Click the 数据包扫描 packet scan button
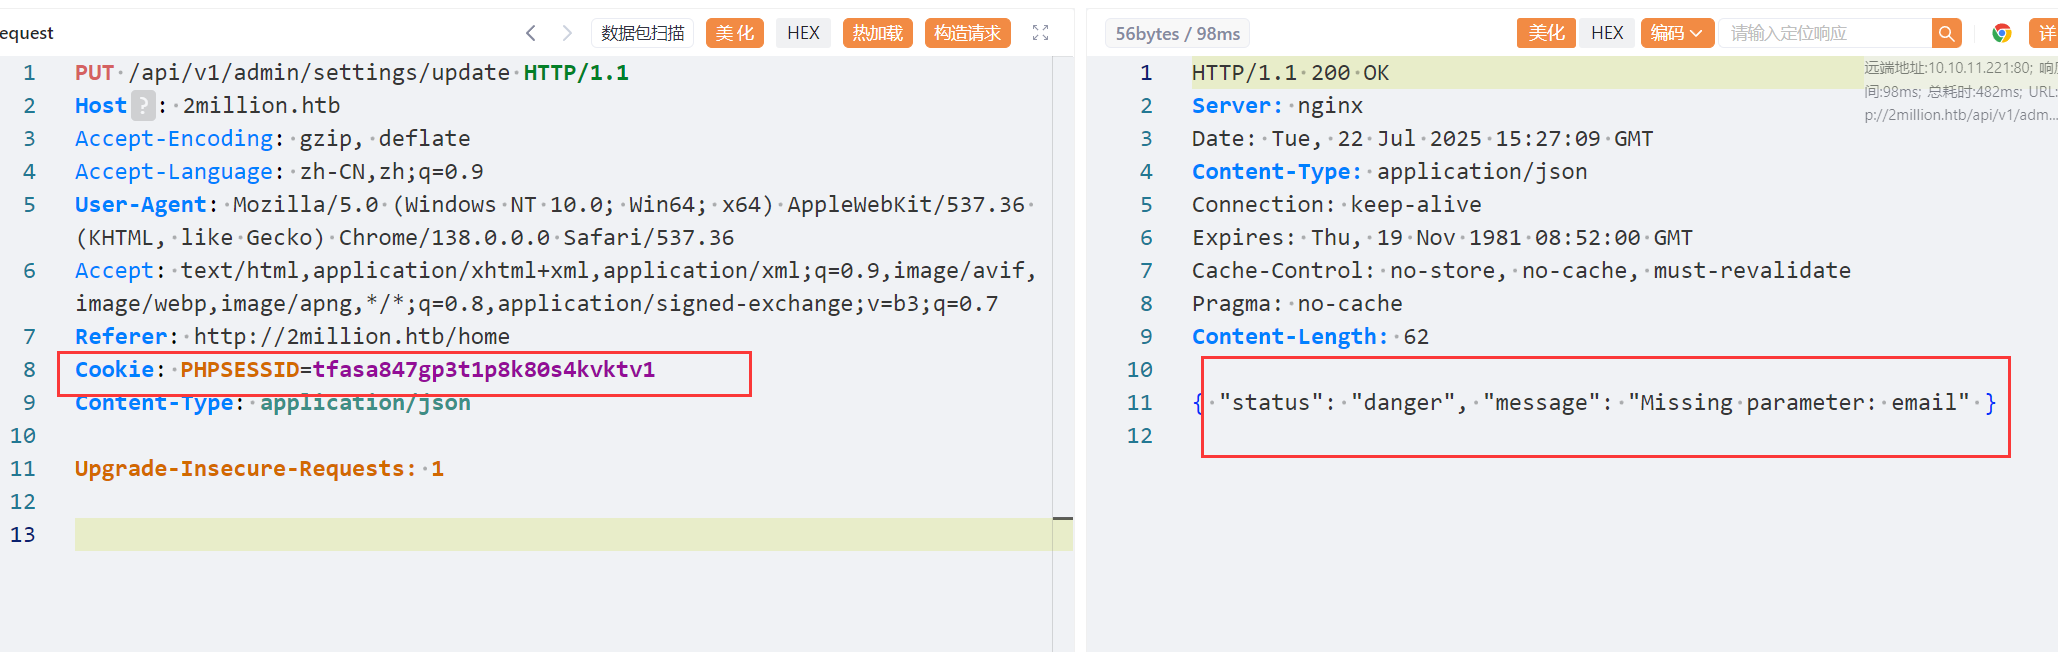Image resolution: width=2058 pixels, height=652 pixels. 642,33
